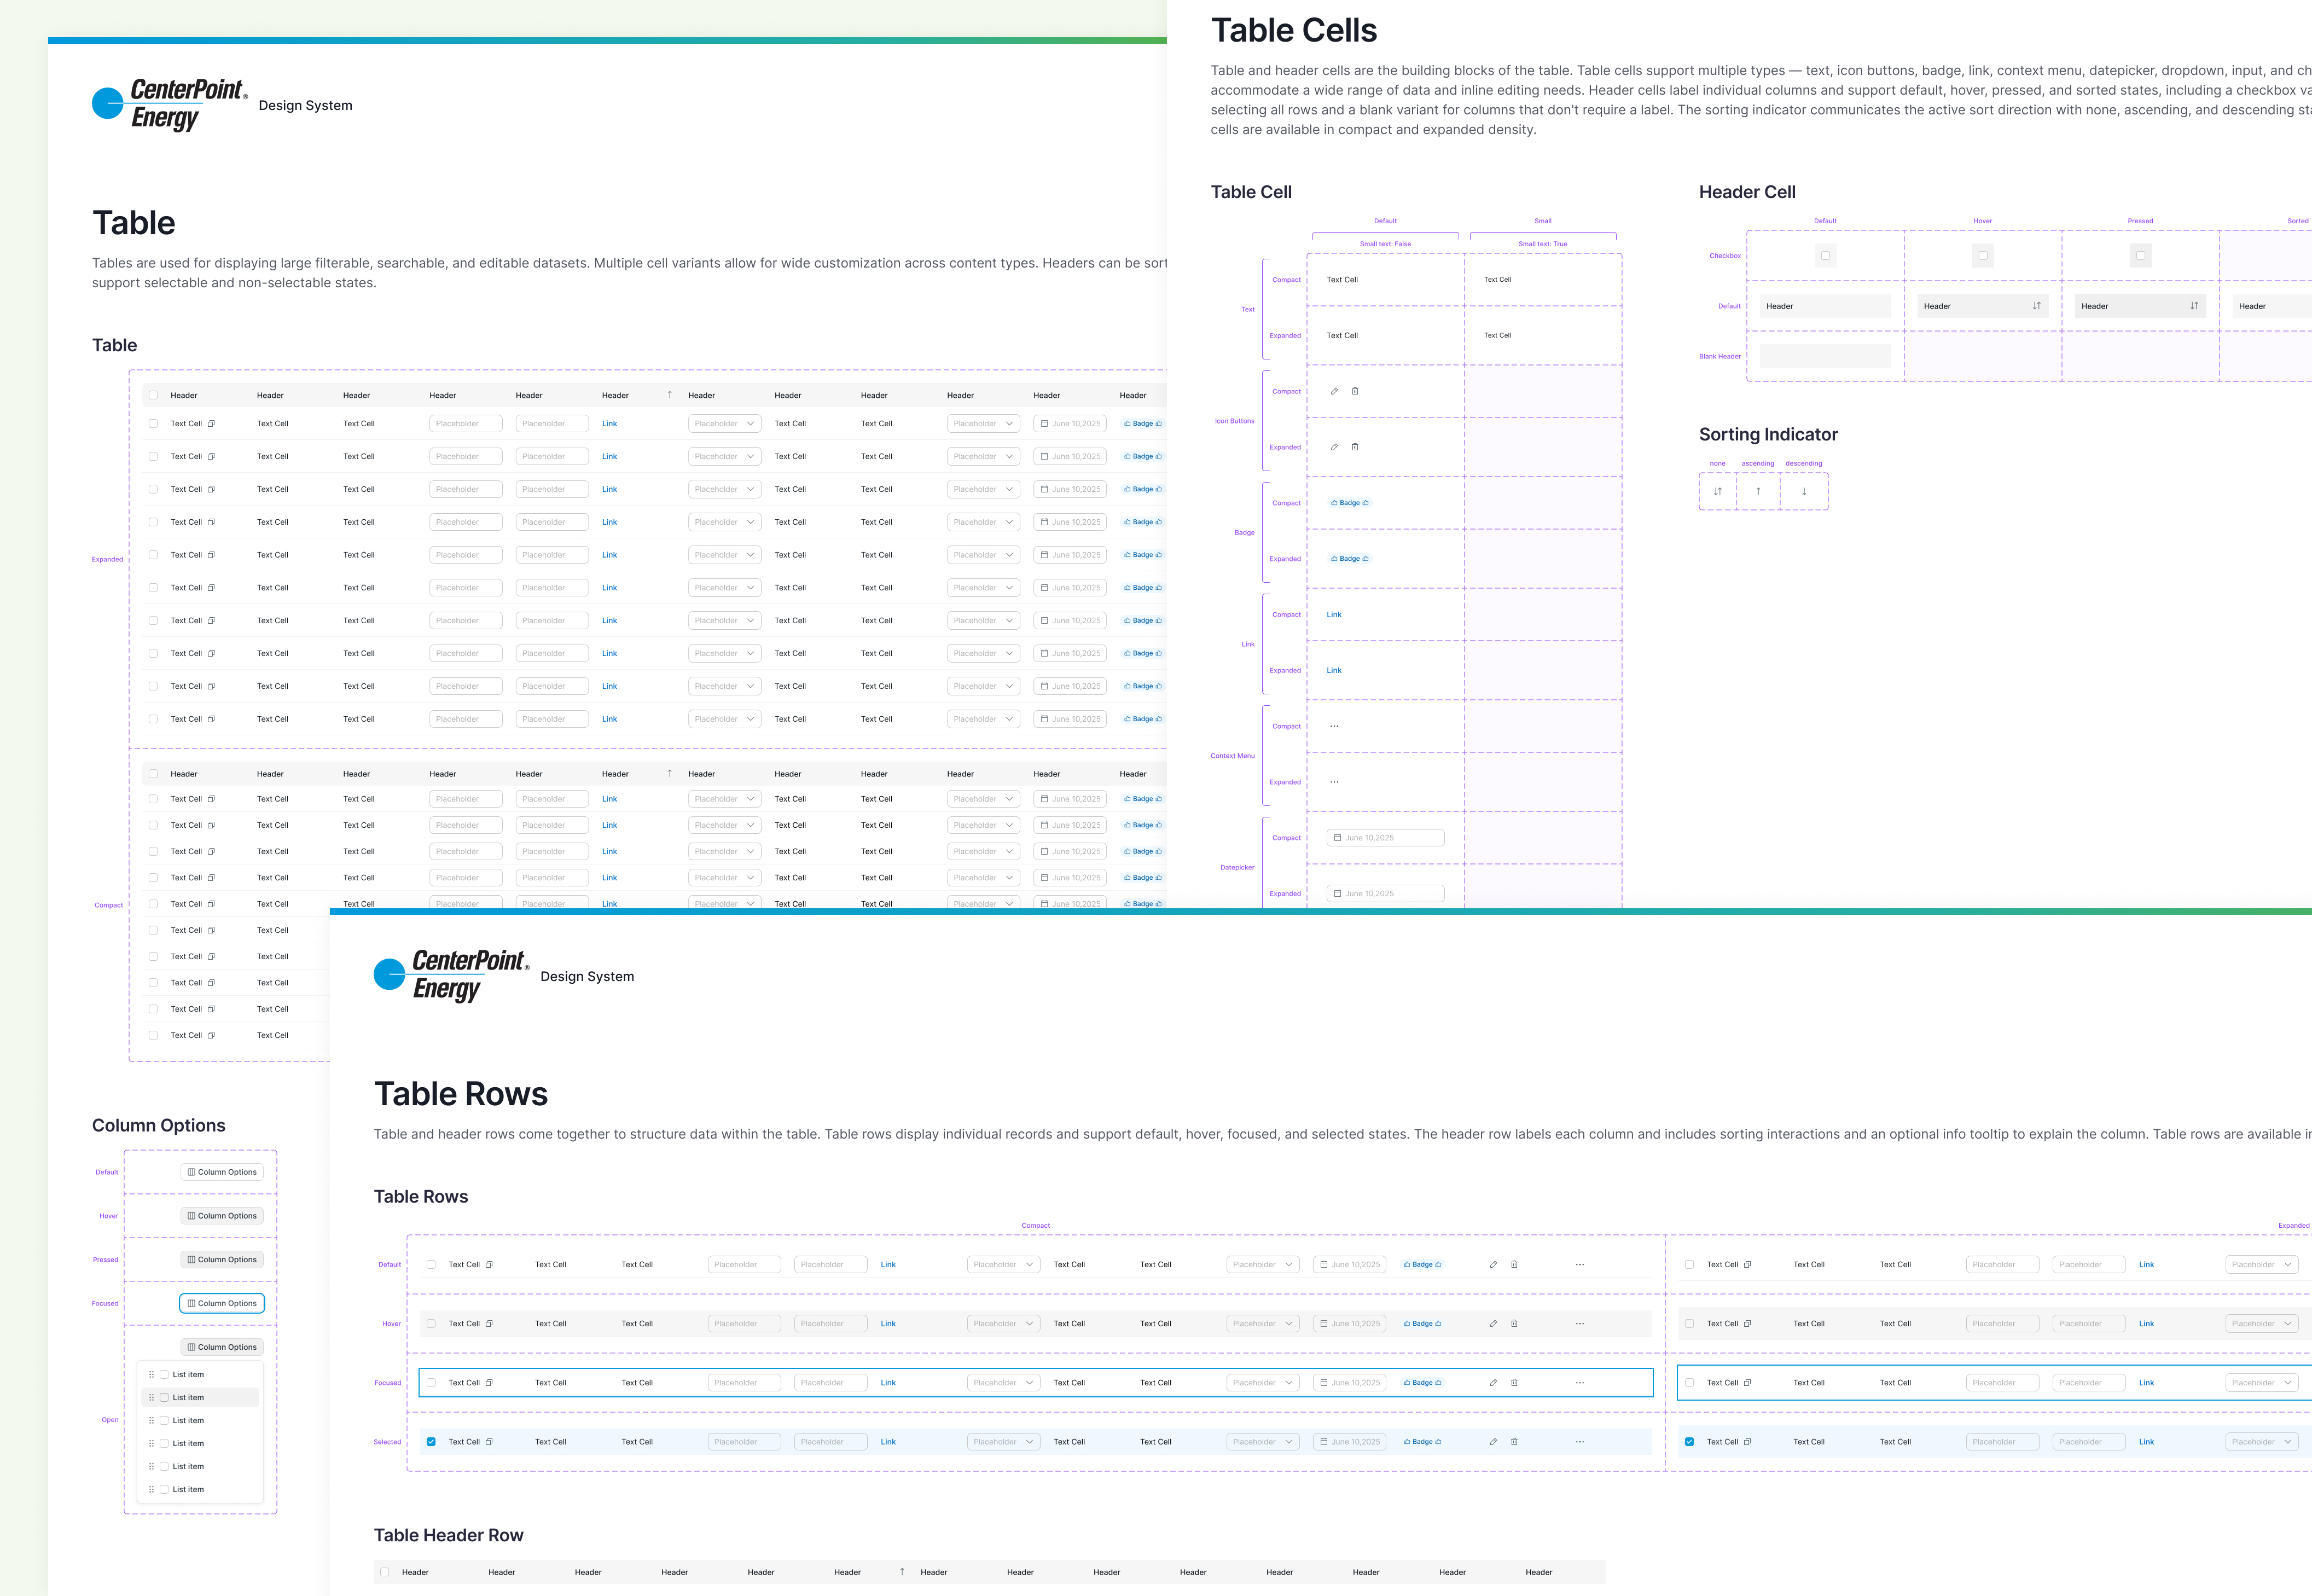
Task: Tick the select-all checkbox in the Table Header Row section
Action: pyautogui.click(x=385, y=1572)
